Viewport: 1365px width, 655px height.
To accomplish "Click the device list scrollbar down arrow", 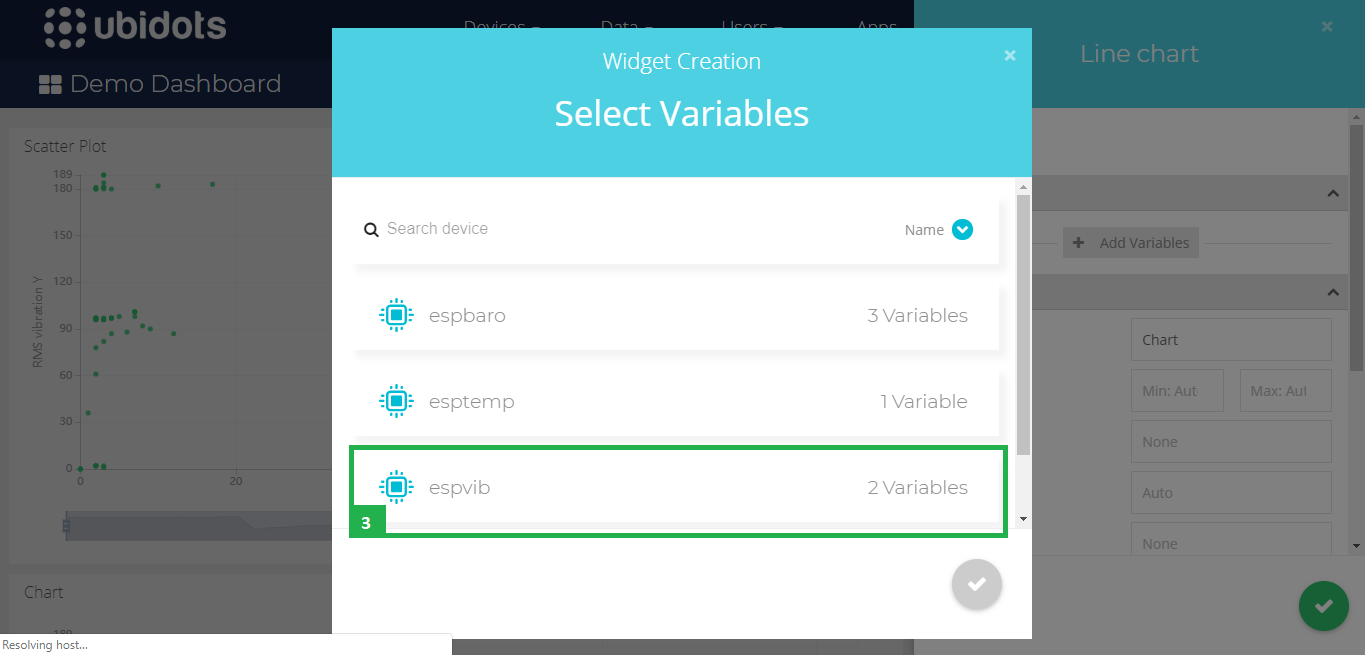I will tap(1023, 519).
